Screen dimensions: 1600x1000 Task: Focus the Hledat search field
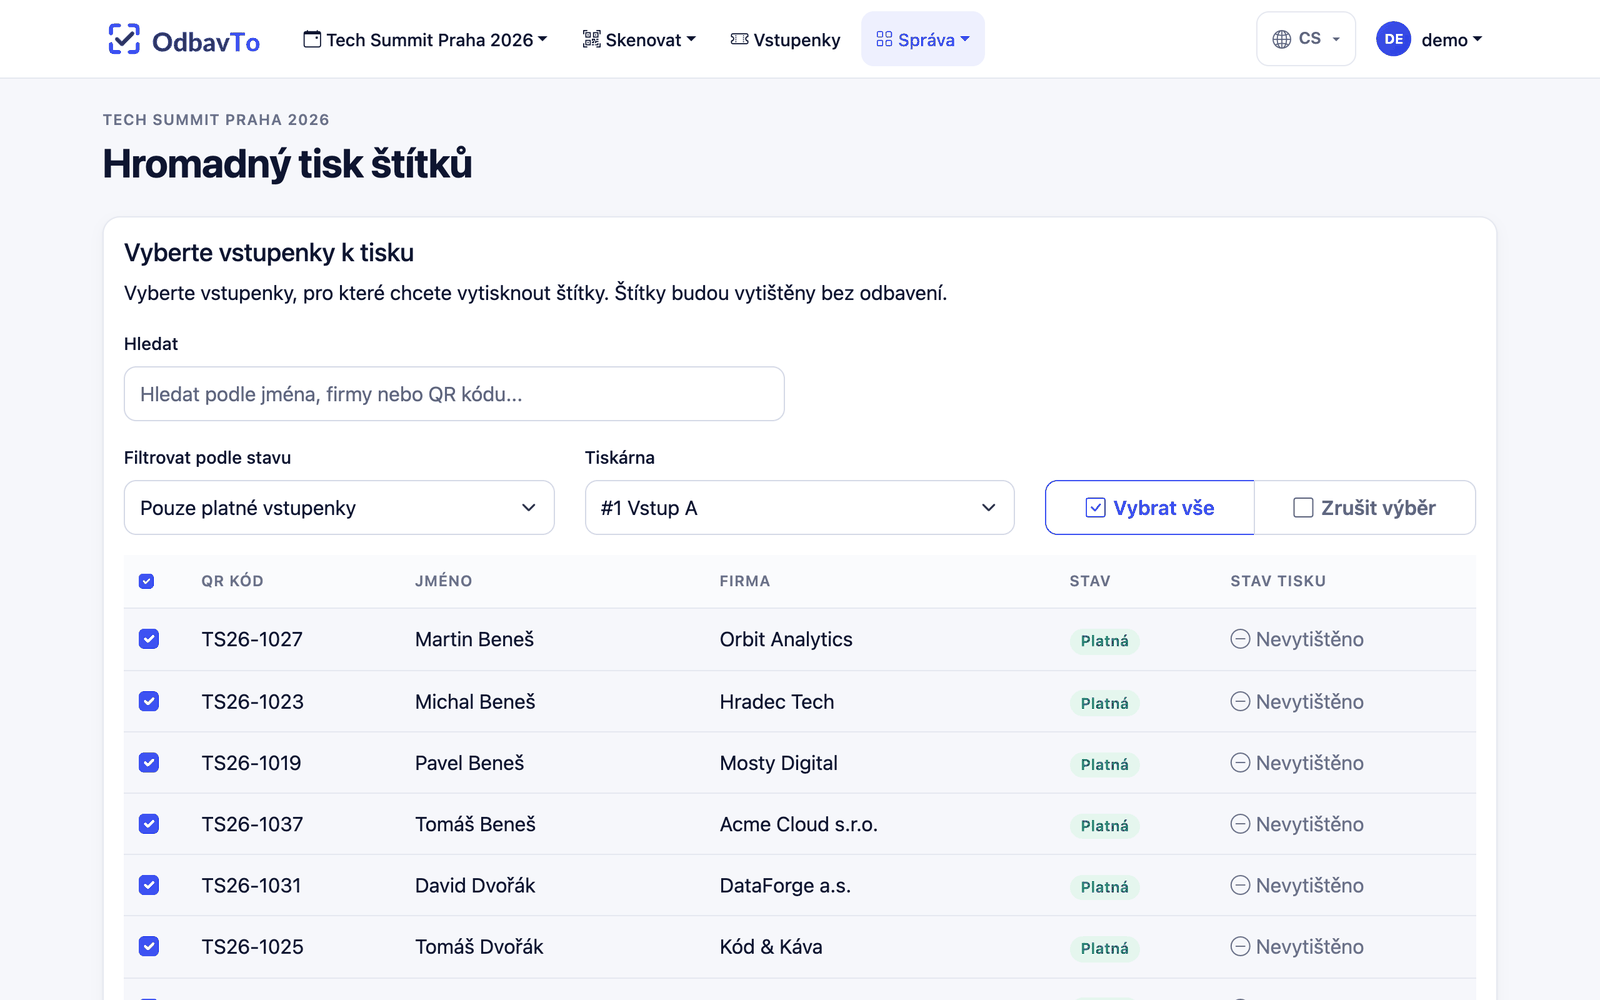(454, 394)
